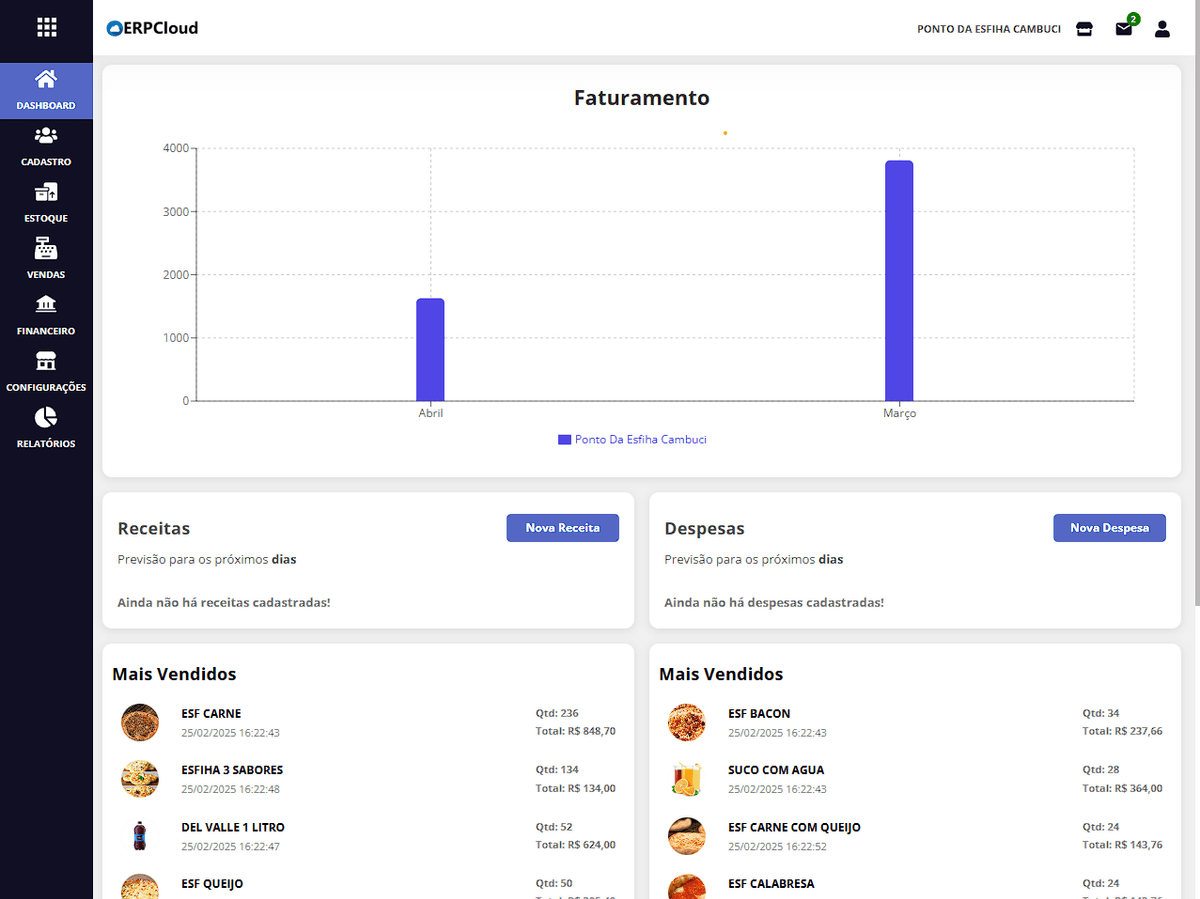Open Relatórios pie chart icon

coord(46,417)
